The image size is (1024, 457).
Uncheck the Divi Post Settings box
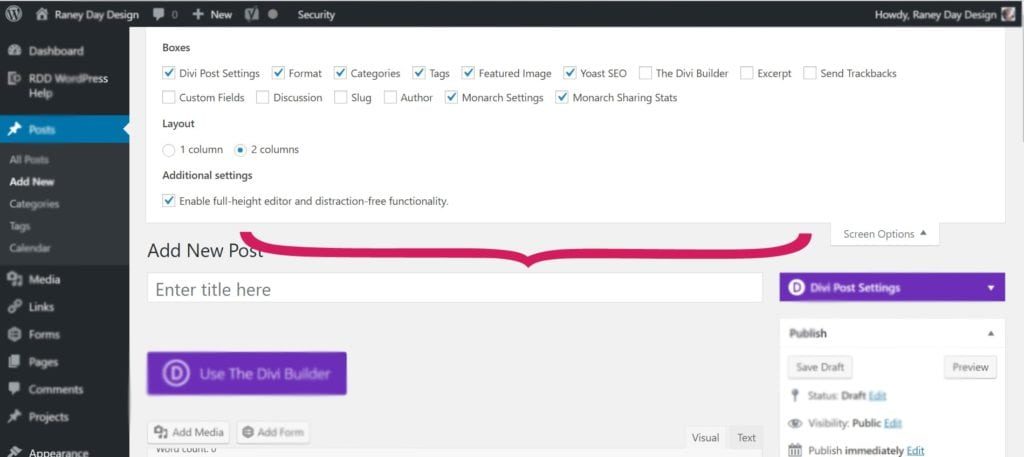click(168, 73)
